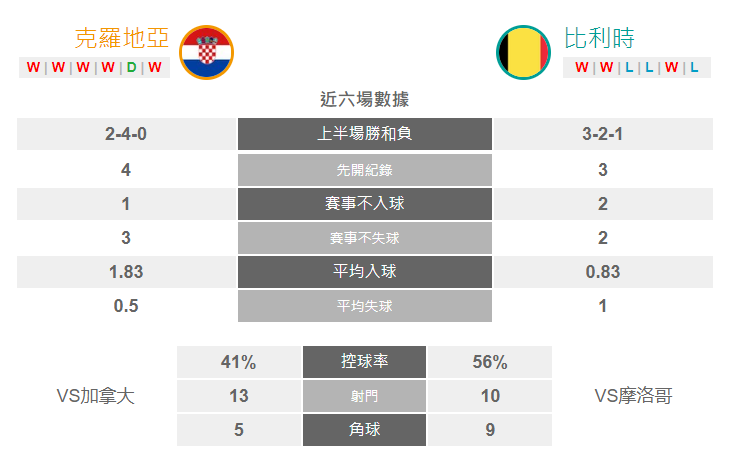The height and width of the screenshot is (454, 731).
Task: Click the last L badge in Belgium's form row
Action: tap(694, 68)
